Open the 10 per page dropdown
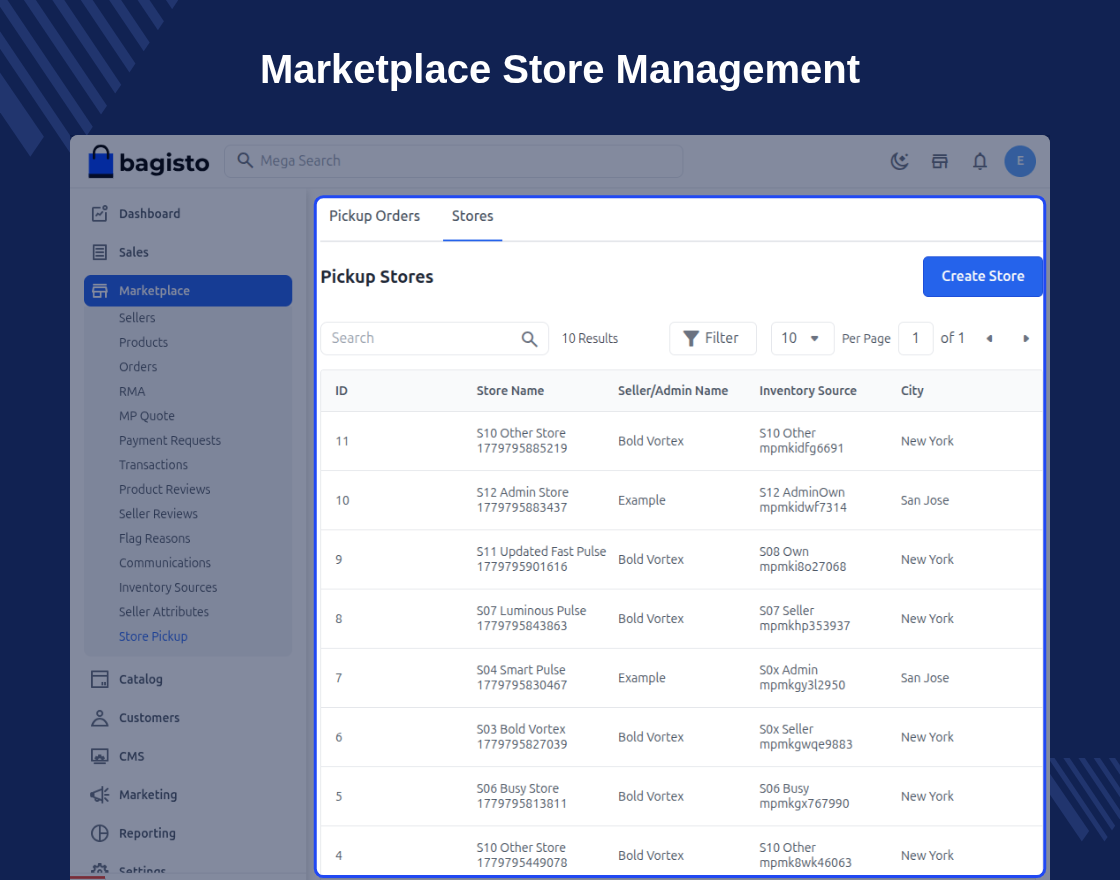This screenshot has height=880, width=1120. point(802,339)
